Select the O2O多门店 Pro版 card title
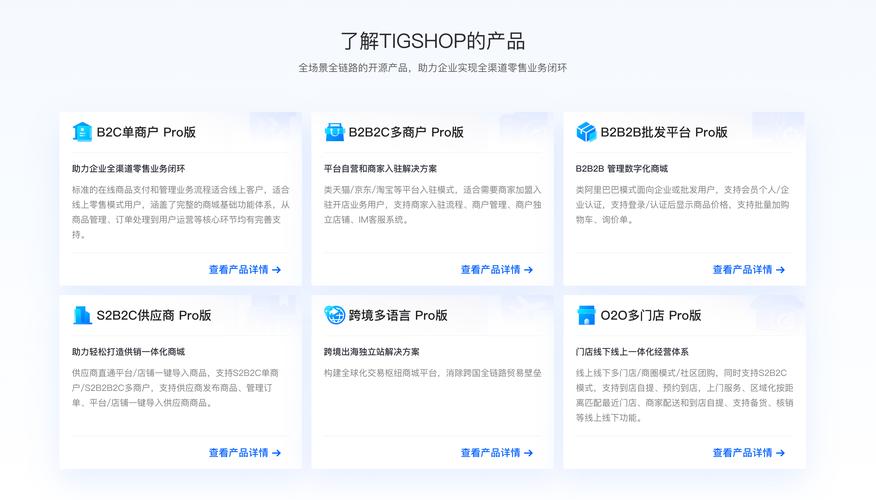Image resolution: width=876 pixels, height=500 pixels. (650, 316)
